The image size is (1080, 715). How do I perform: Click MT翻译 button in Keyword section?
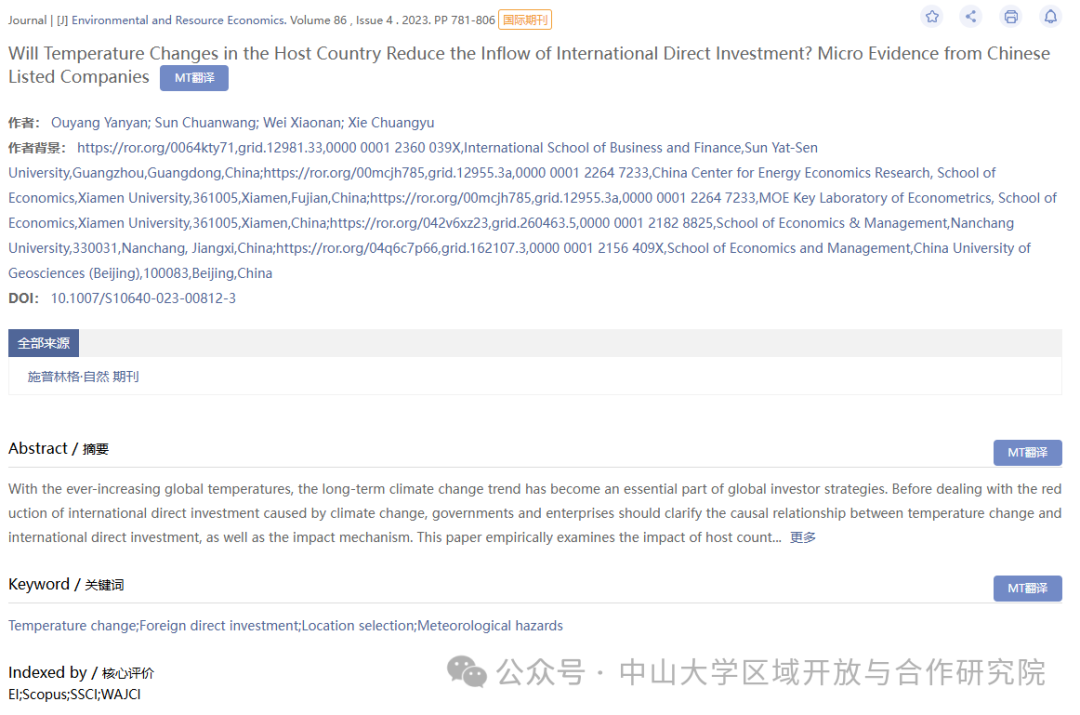tap(1027, 588)
